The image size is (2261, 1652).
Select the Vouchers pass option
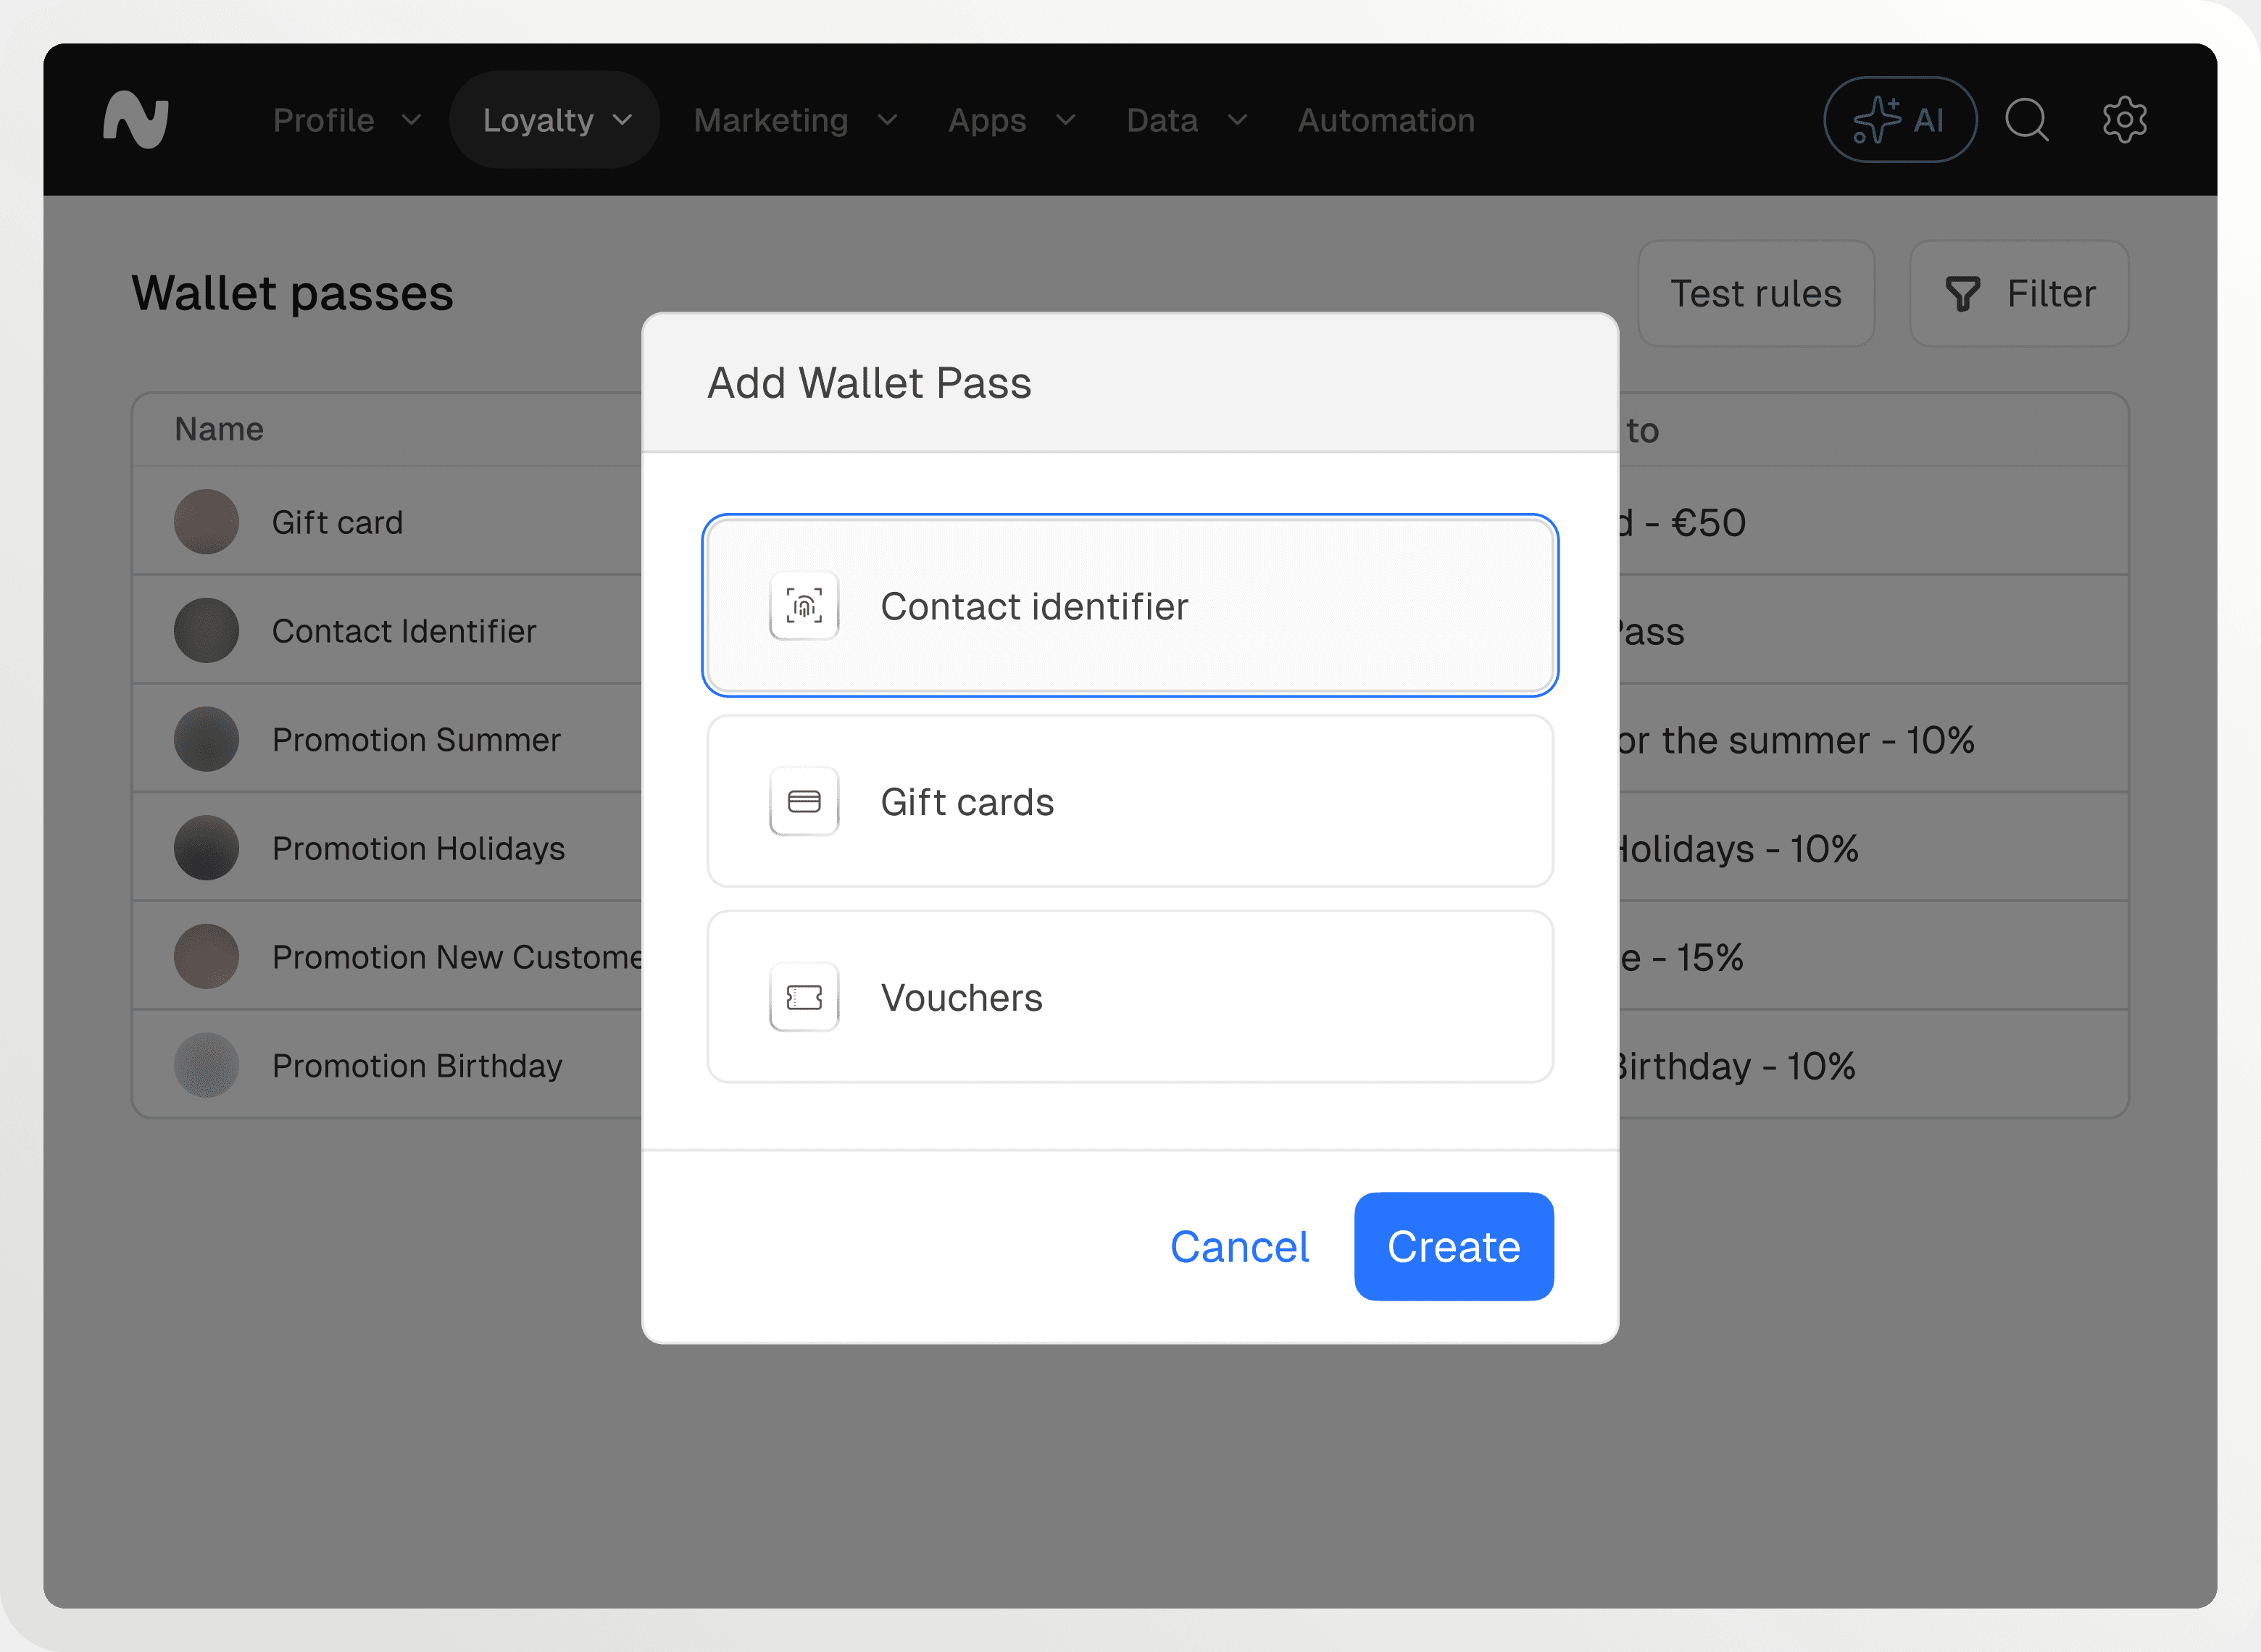[x=1130, y=997]
